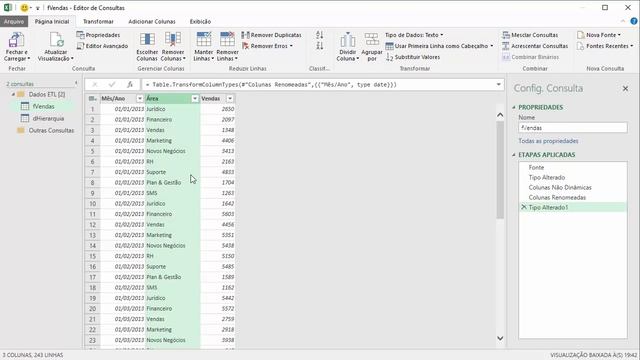This screenshot has height=360, width=640.
Task: Click Atualizar Visualização icon
Action: pyautogui.click(x=56, y=40)
